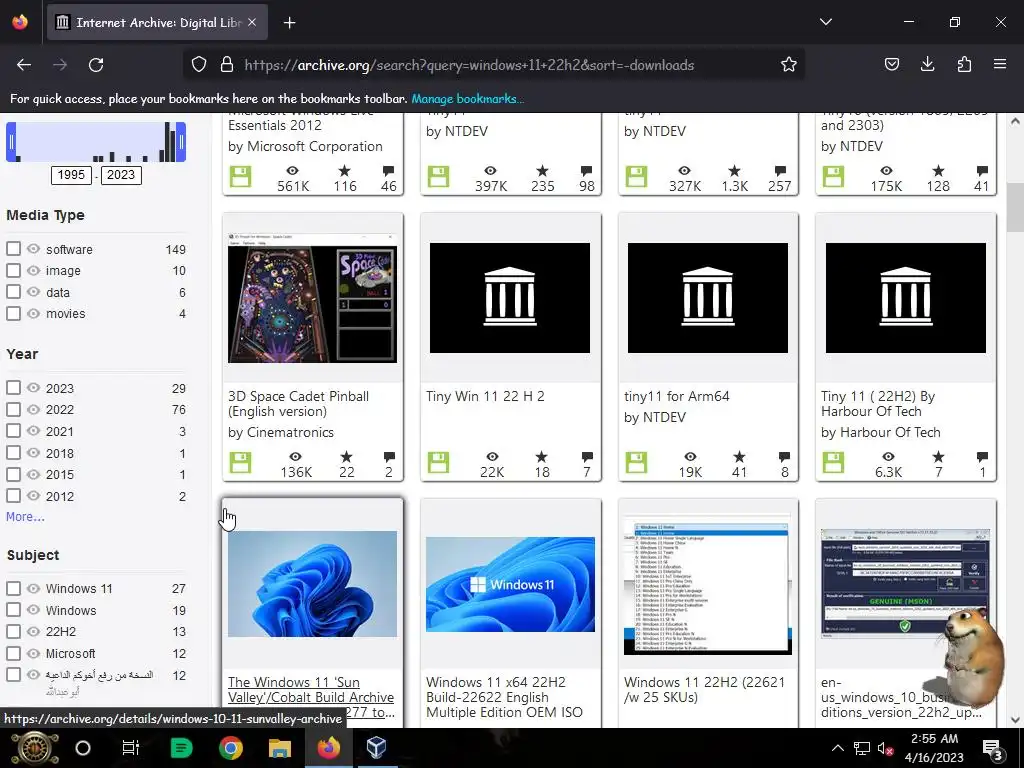
Task: Open Cortana search circle on taskbar
Action: pos(83,748)
